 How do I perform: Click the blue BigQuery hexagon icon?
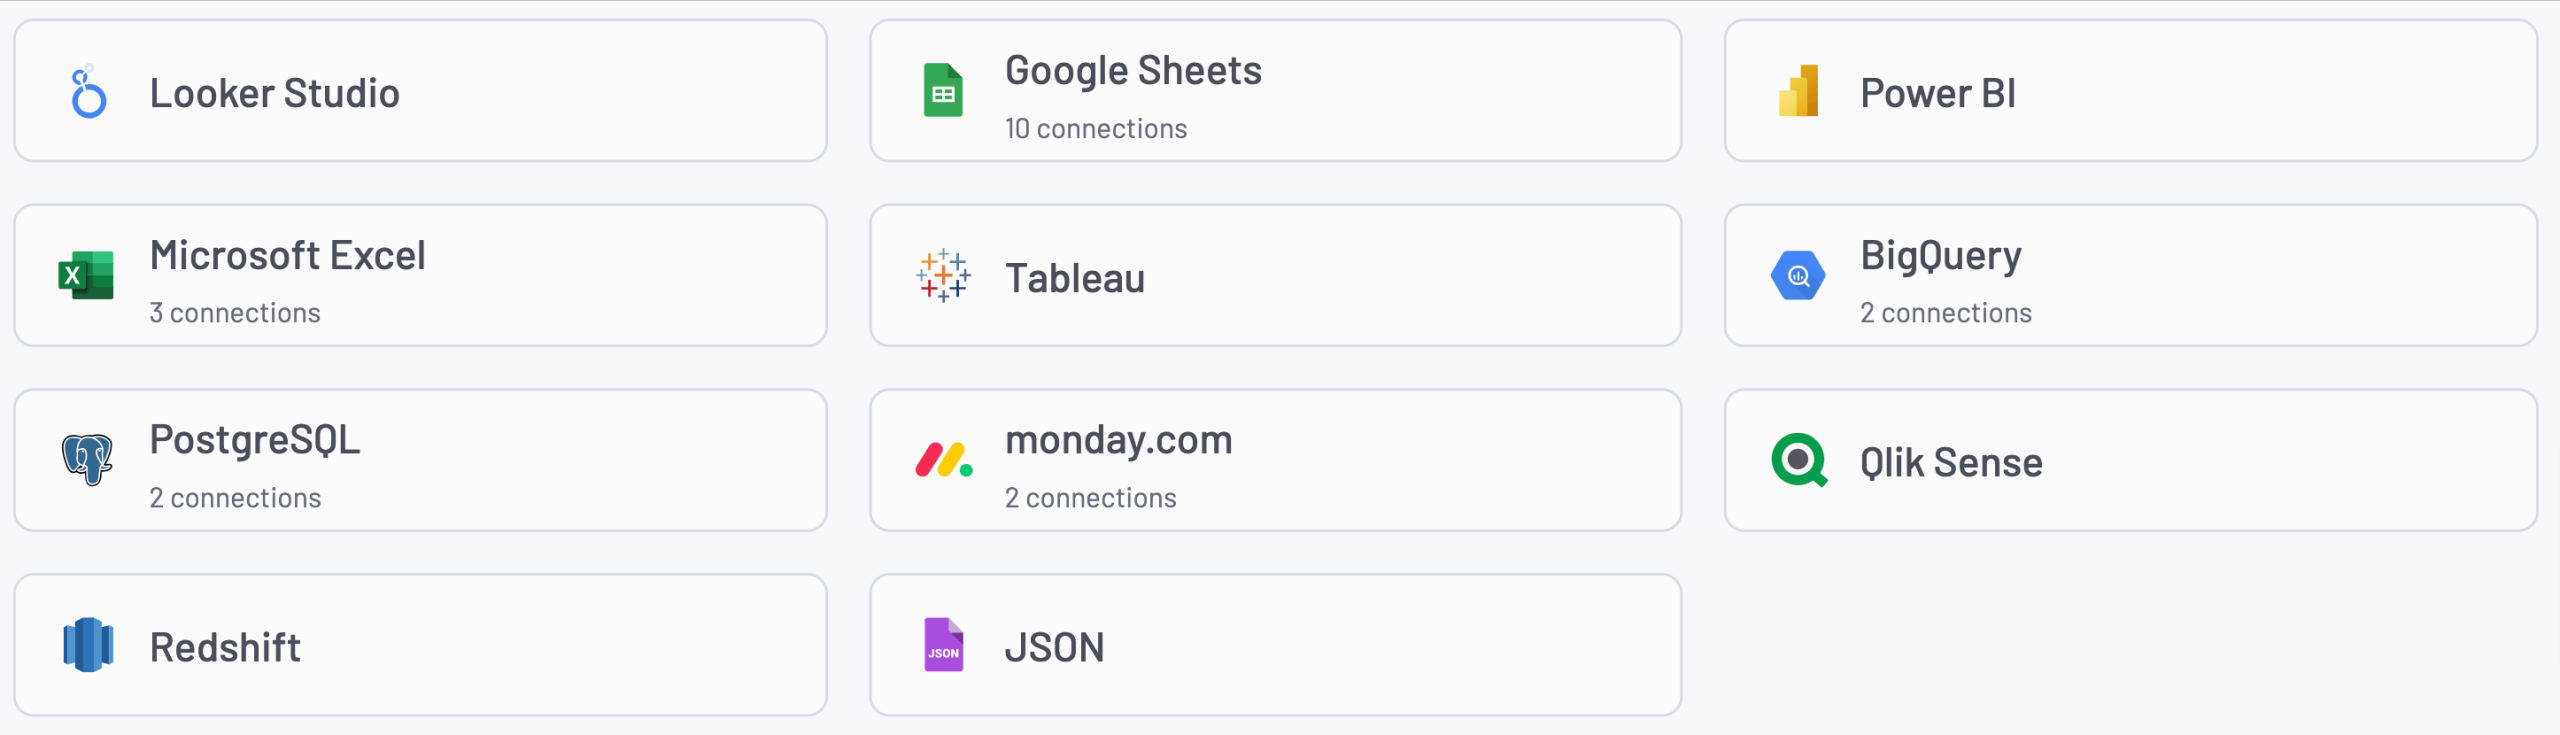pos(1798,276)
